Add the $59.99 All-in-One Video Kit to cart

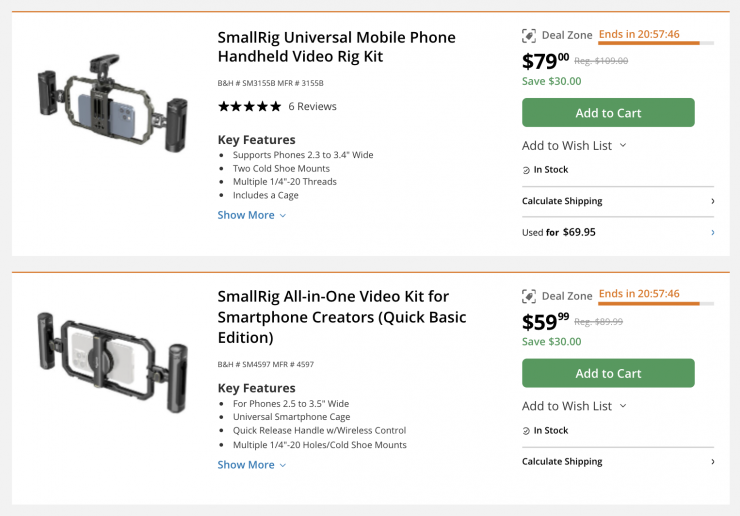coord(608,374)
